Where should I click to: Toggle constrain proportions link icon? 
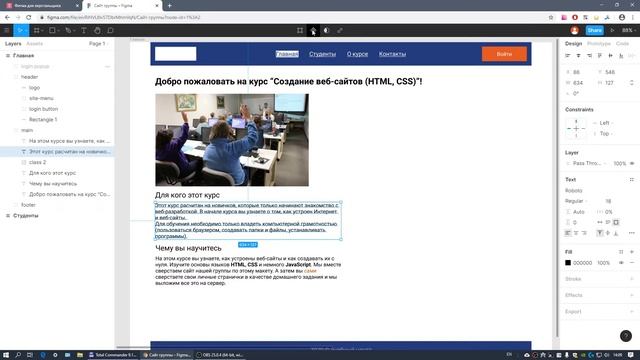pos(631,83)
